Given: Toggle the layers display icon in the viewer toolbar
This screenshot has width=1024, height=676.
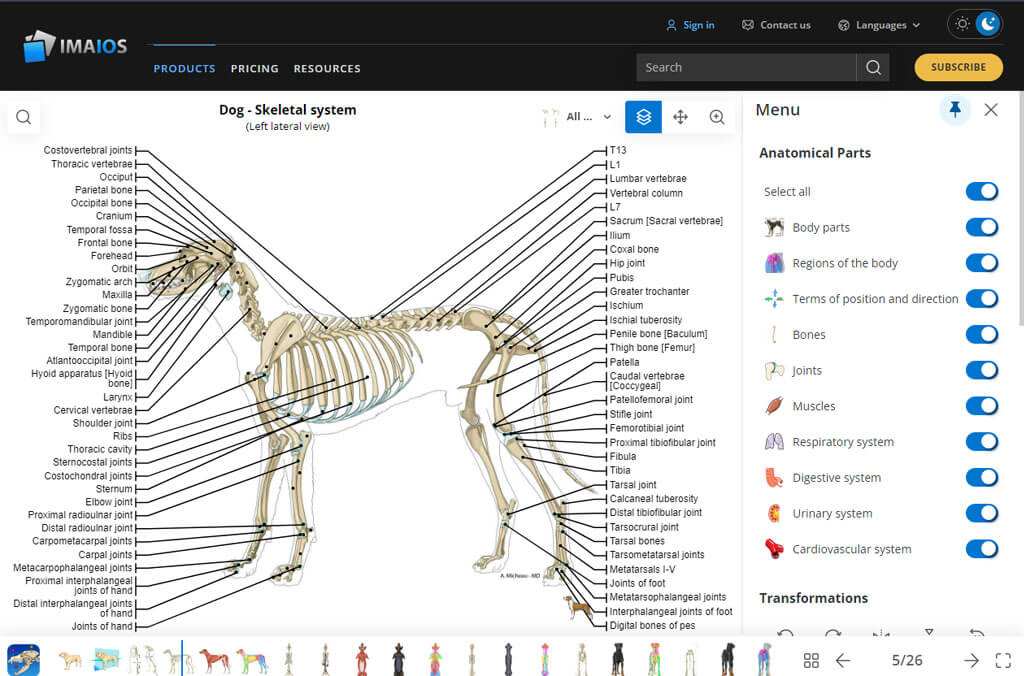Looking at the screenshot, I should 643,117.
